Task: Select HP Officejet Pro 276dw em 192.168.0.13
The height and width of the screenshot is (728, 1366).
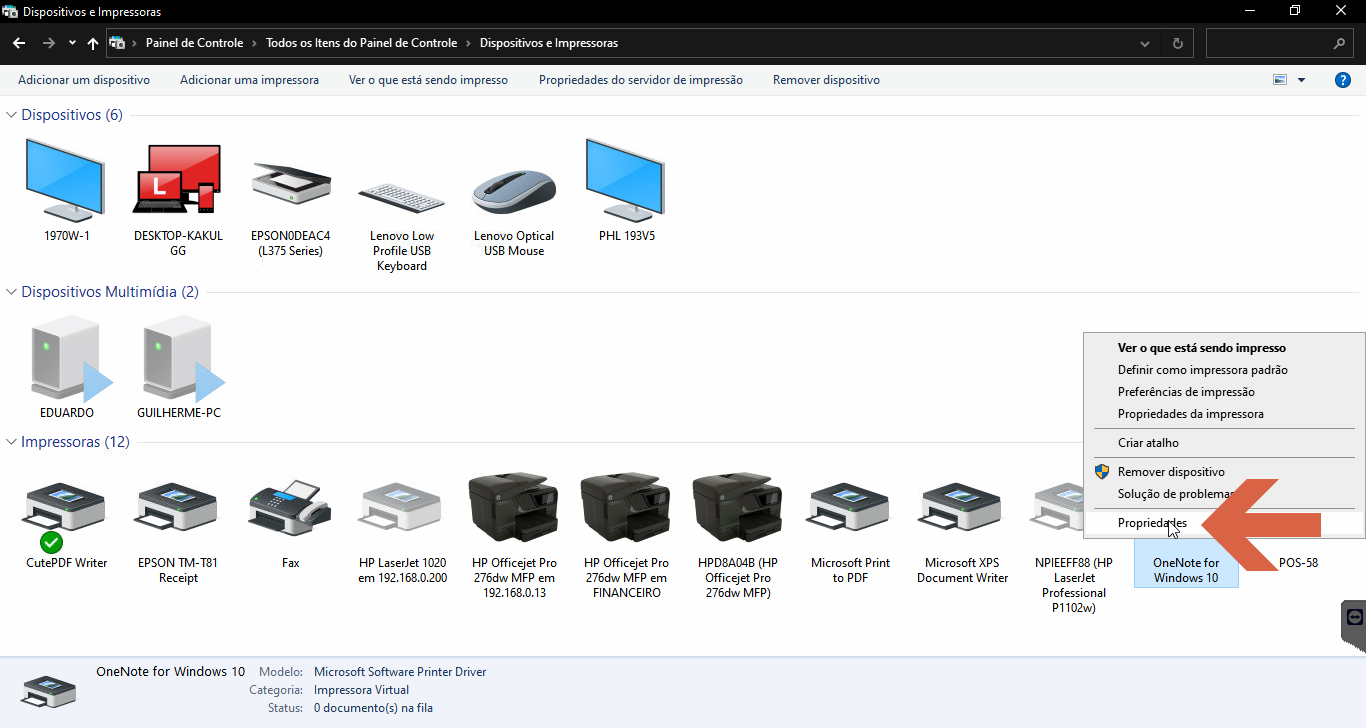Action: coord(514,508)
